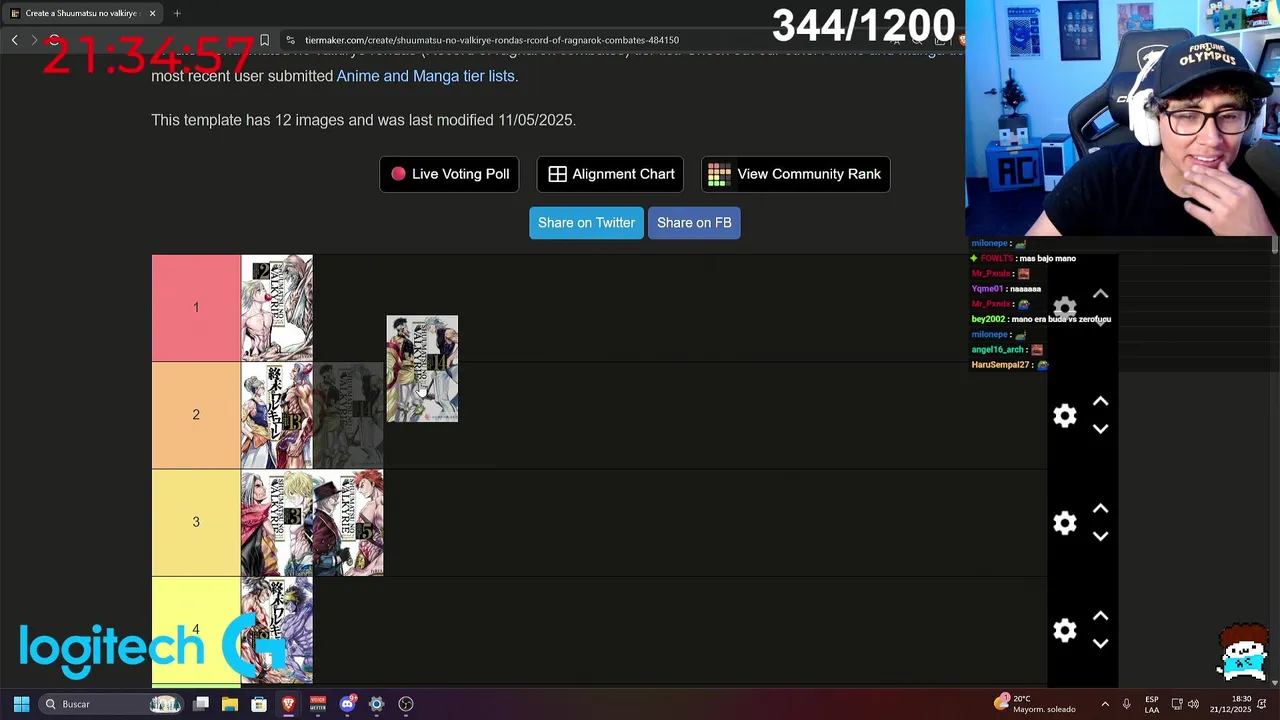The width and height of the screenshot is (1280, 720).
Task: Open the volume control in tray
Action: [x=1193, y=704]
